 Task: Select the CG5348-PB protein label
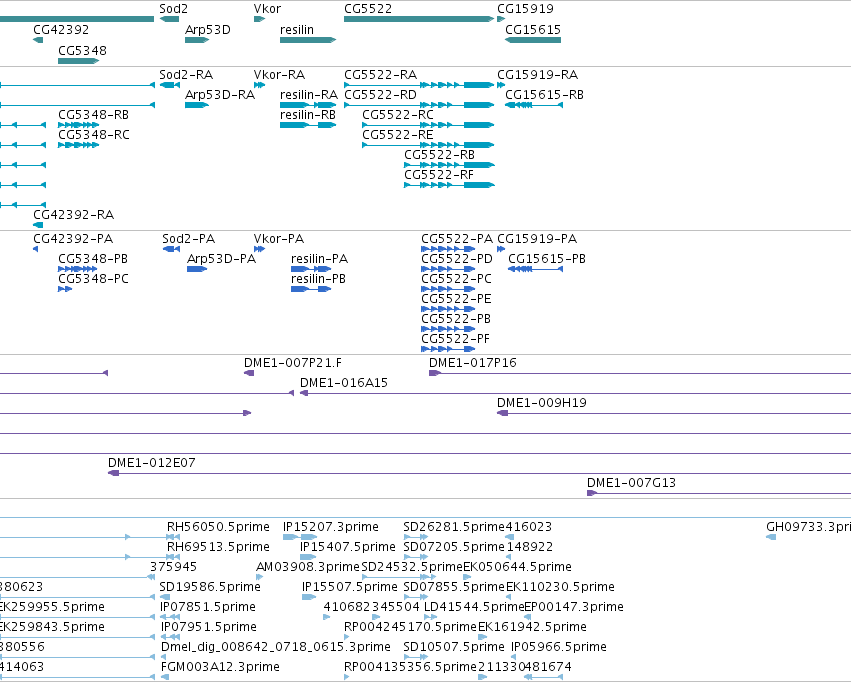pyautogui.click(x=93, y=259)
